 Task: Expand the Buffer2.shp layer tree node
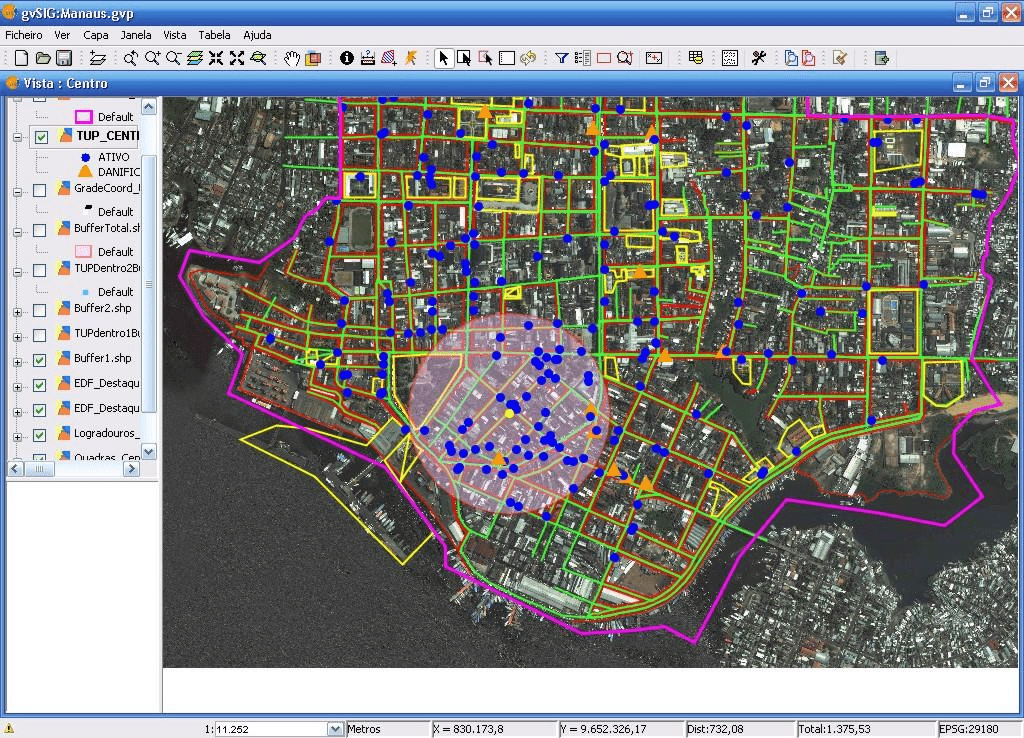click(17, 310)
